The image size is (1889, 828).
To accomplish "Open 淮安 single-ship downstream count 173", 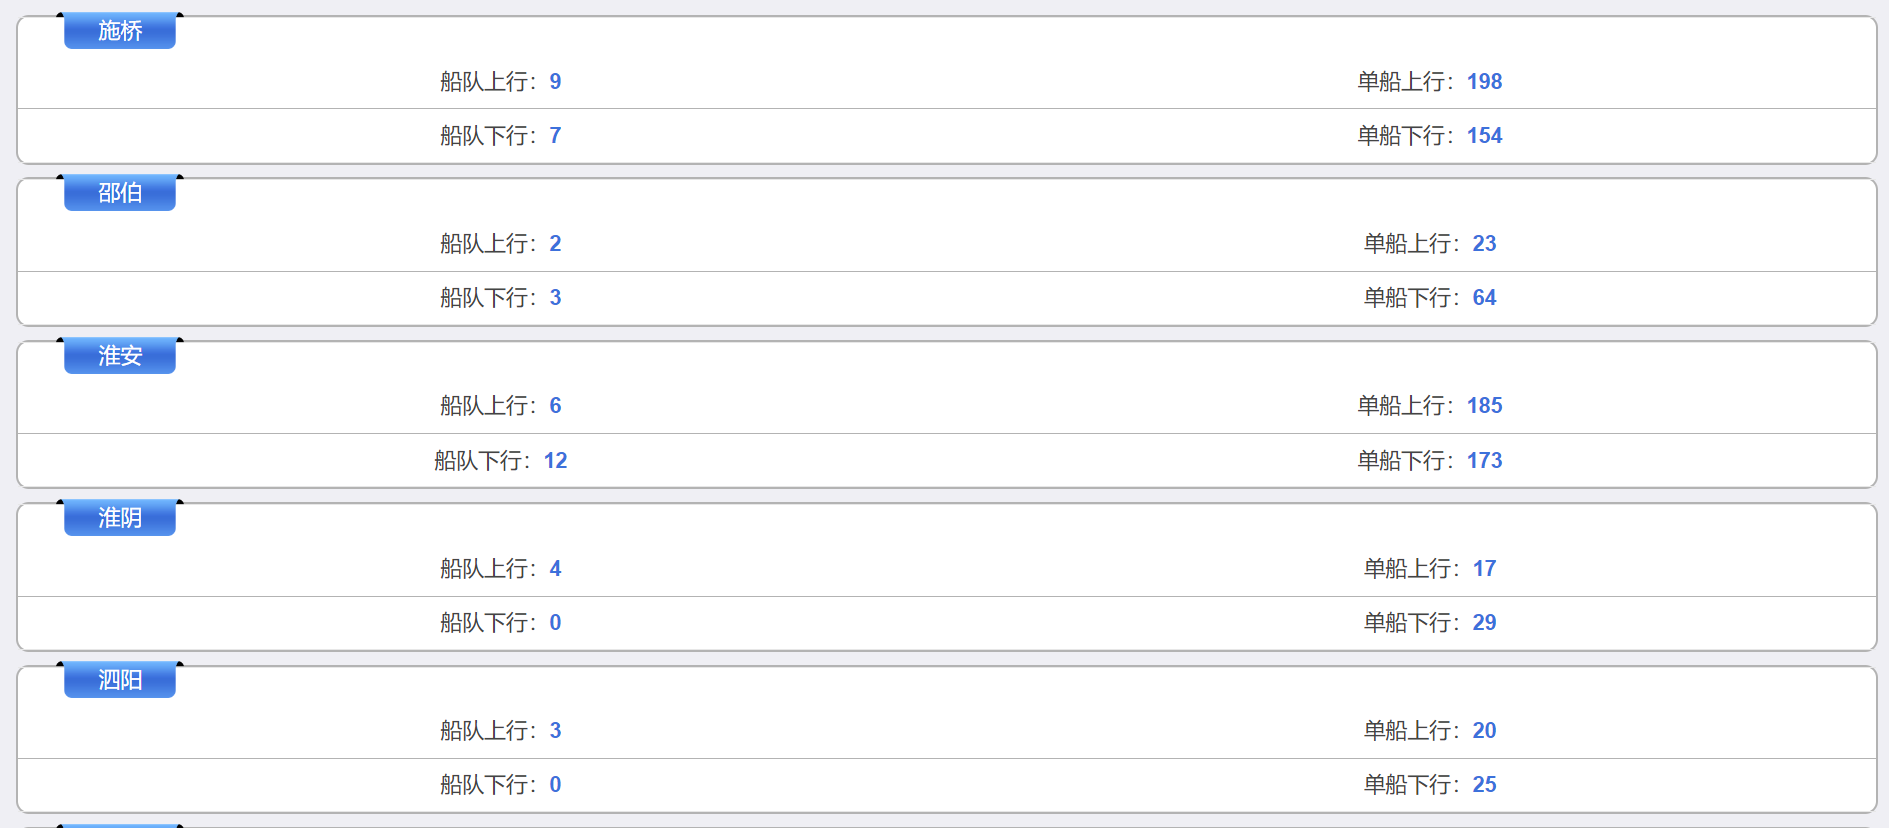I will (x=1484, y=461).
